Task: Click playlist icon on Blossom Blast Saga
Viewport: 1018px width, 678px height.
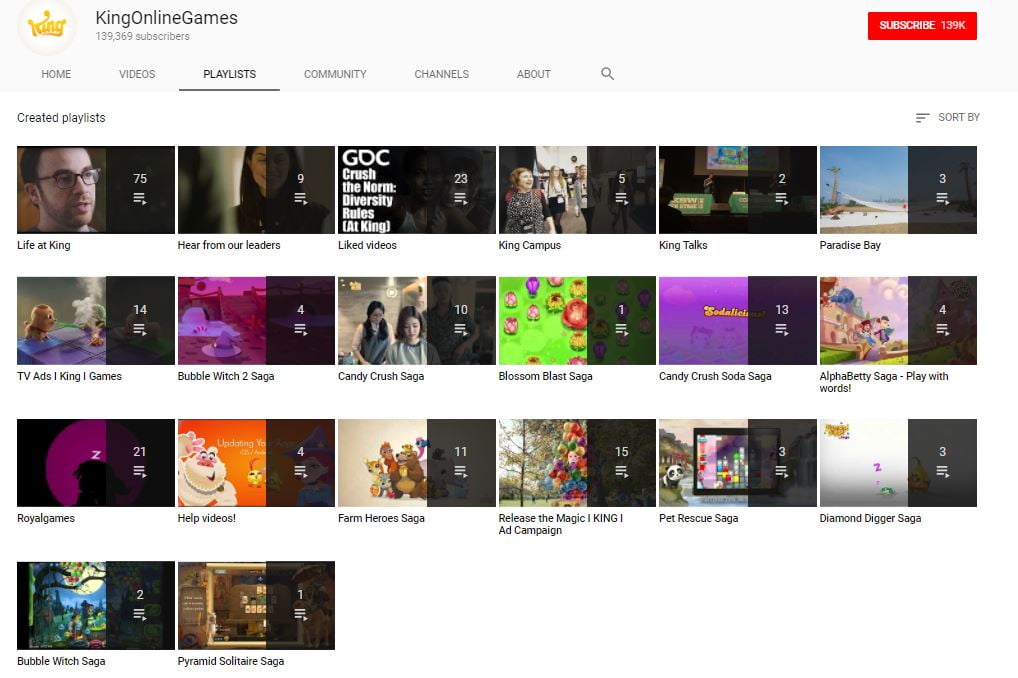Action: pos(621,330)
